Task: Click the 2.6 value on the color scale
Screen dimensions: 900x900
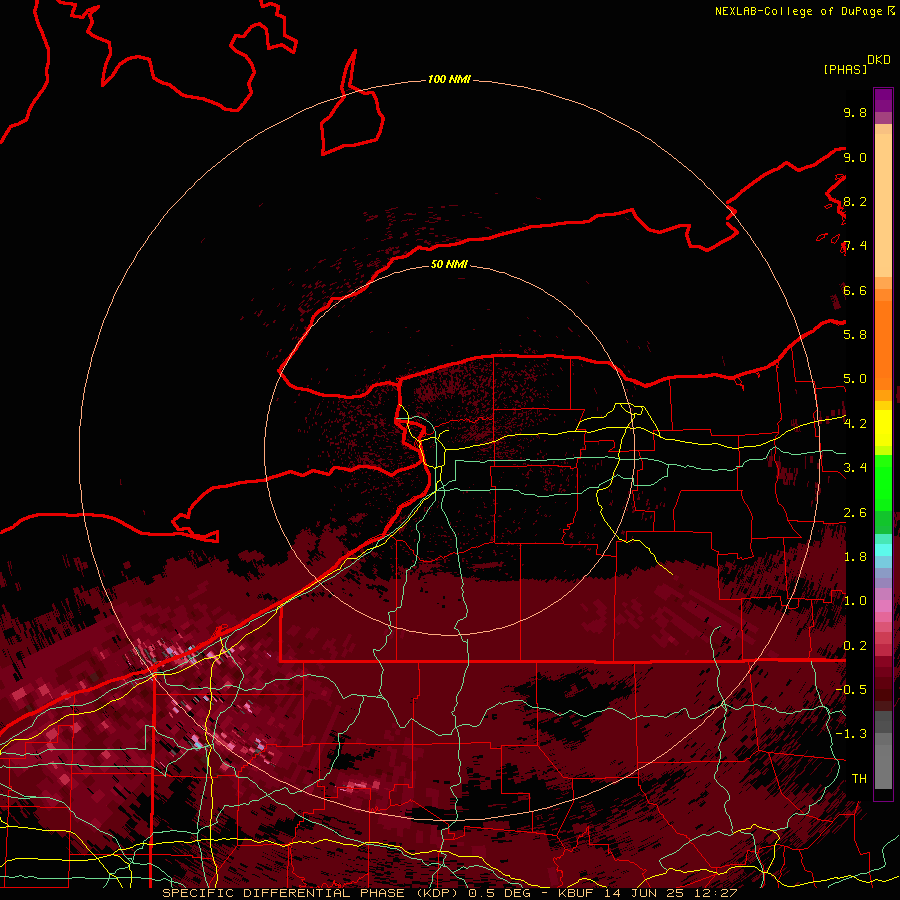Action: 855,513
